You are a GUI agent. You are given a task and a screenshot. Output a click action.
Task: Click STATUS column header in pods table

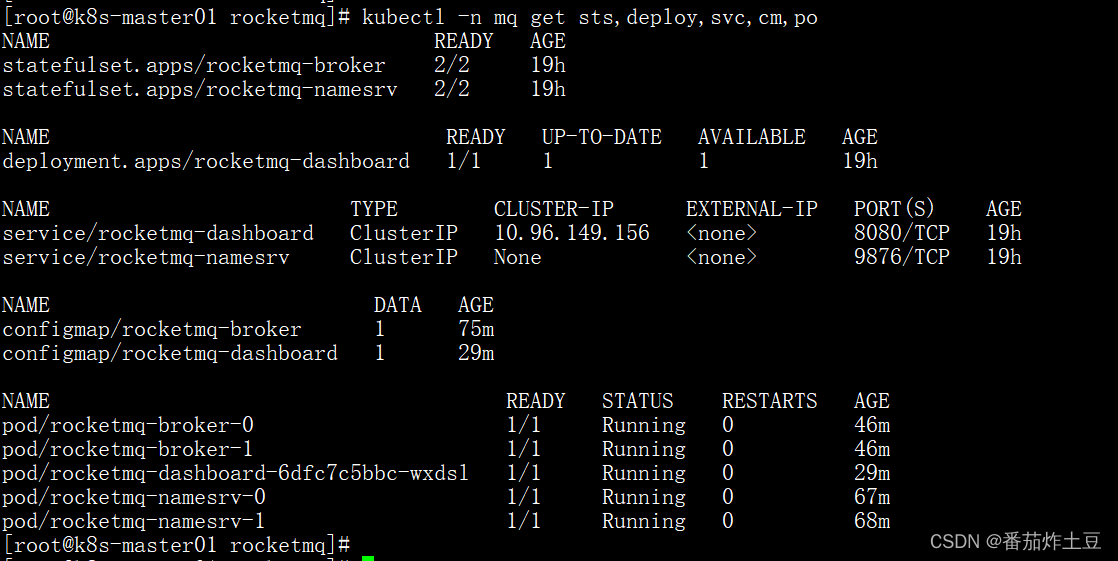click(x=637, y=401)
